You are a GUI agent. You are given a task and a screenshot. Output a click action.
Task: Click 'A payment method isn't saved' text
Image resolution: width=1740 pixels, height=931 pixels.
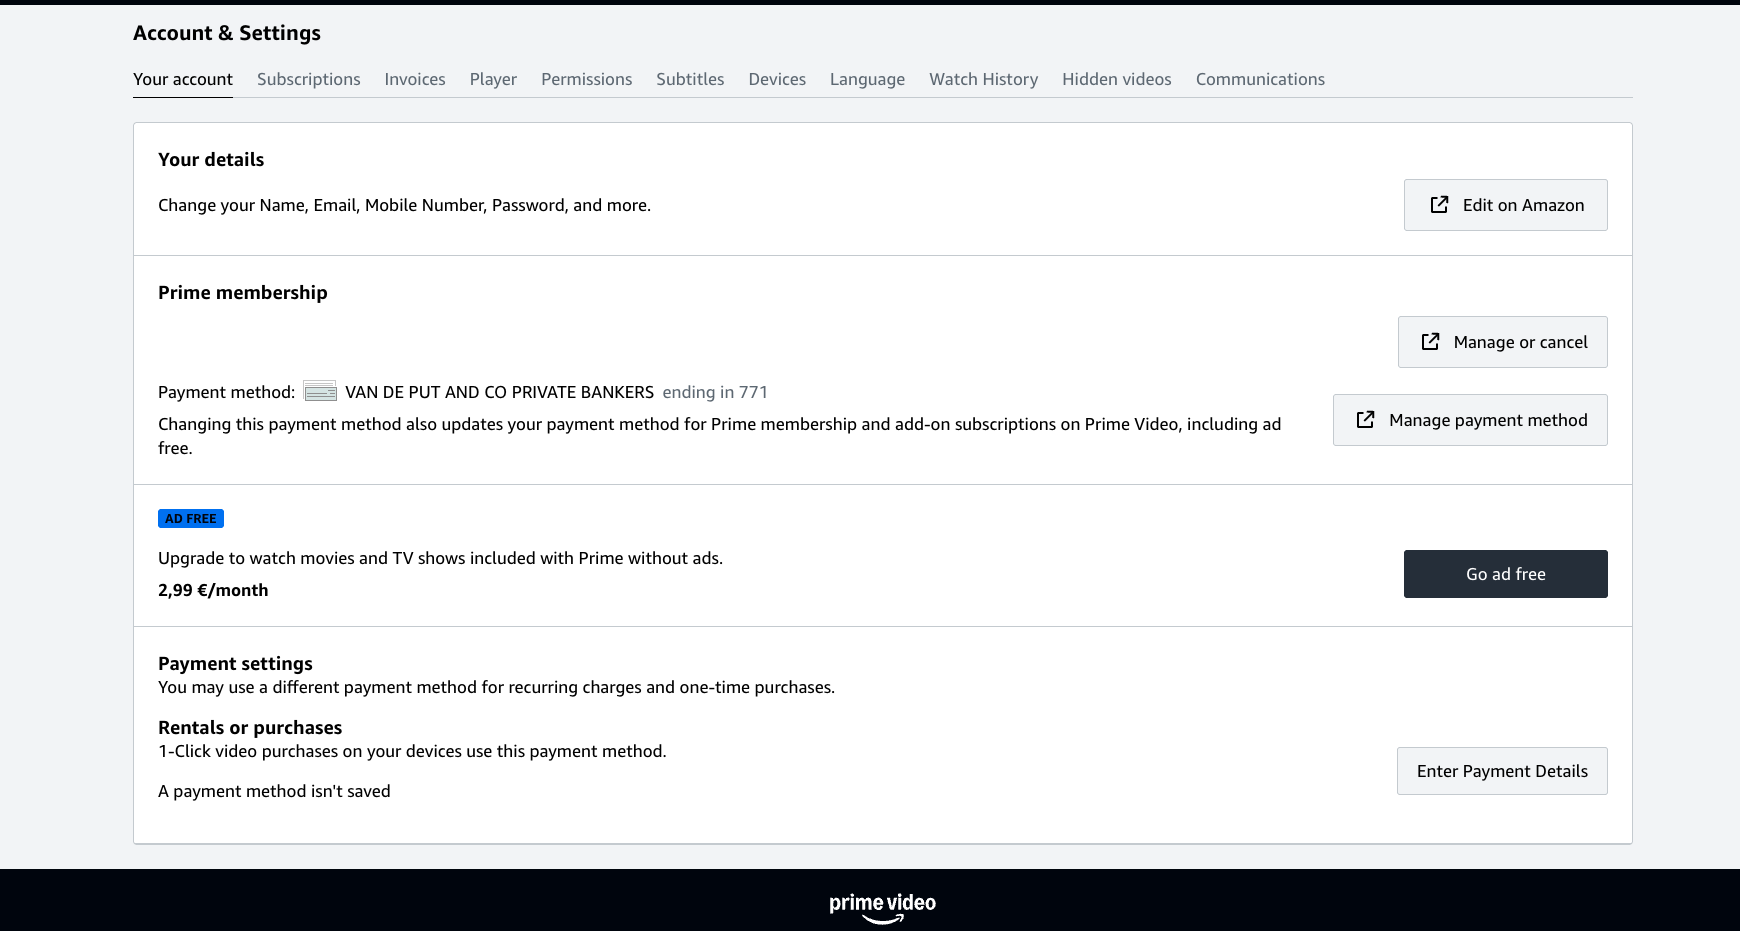tap(274, 791)
